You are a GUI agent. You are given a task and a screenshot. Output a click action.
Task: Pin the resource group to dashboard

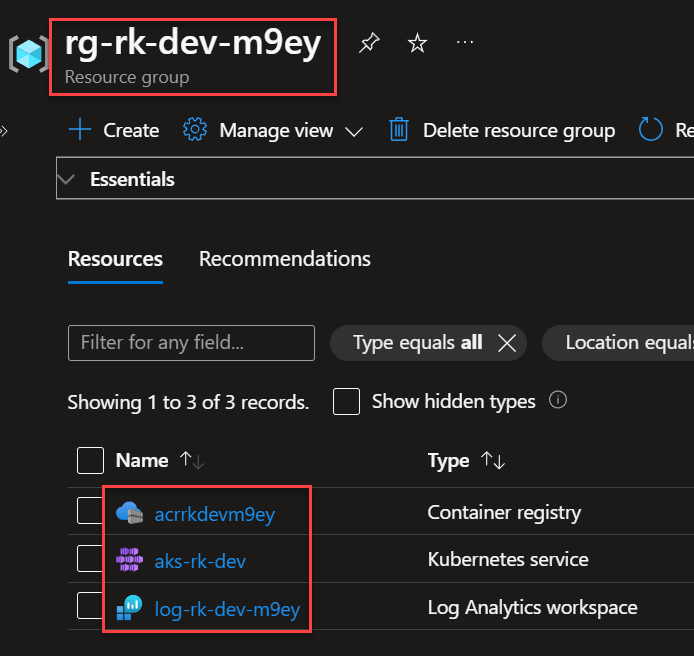pos(369,43)
